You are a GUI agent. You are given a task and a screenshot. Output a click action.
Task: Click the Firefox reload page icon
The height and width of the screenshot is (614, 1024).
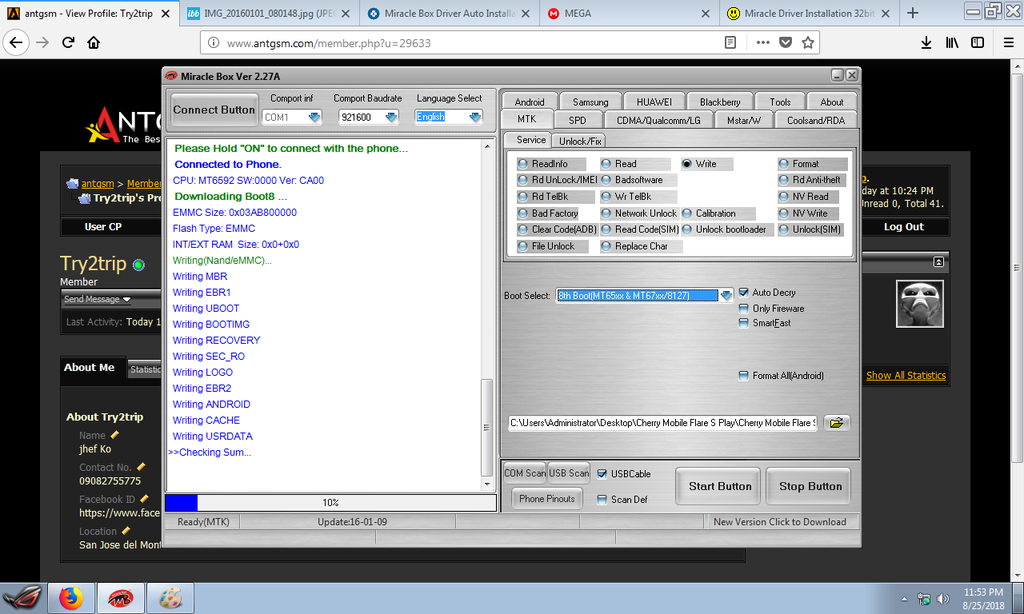point(68,42)
